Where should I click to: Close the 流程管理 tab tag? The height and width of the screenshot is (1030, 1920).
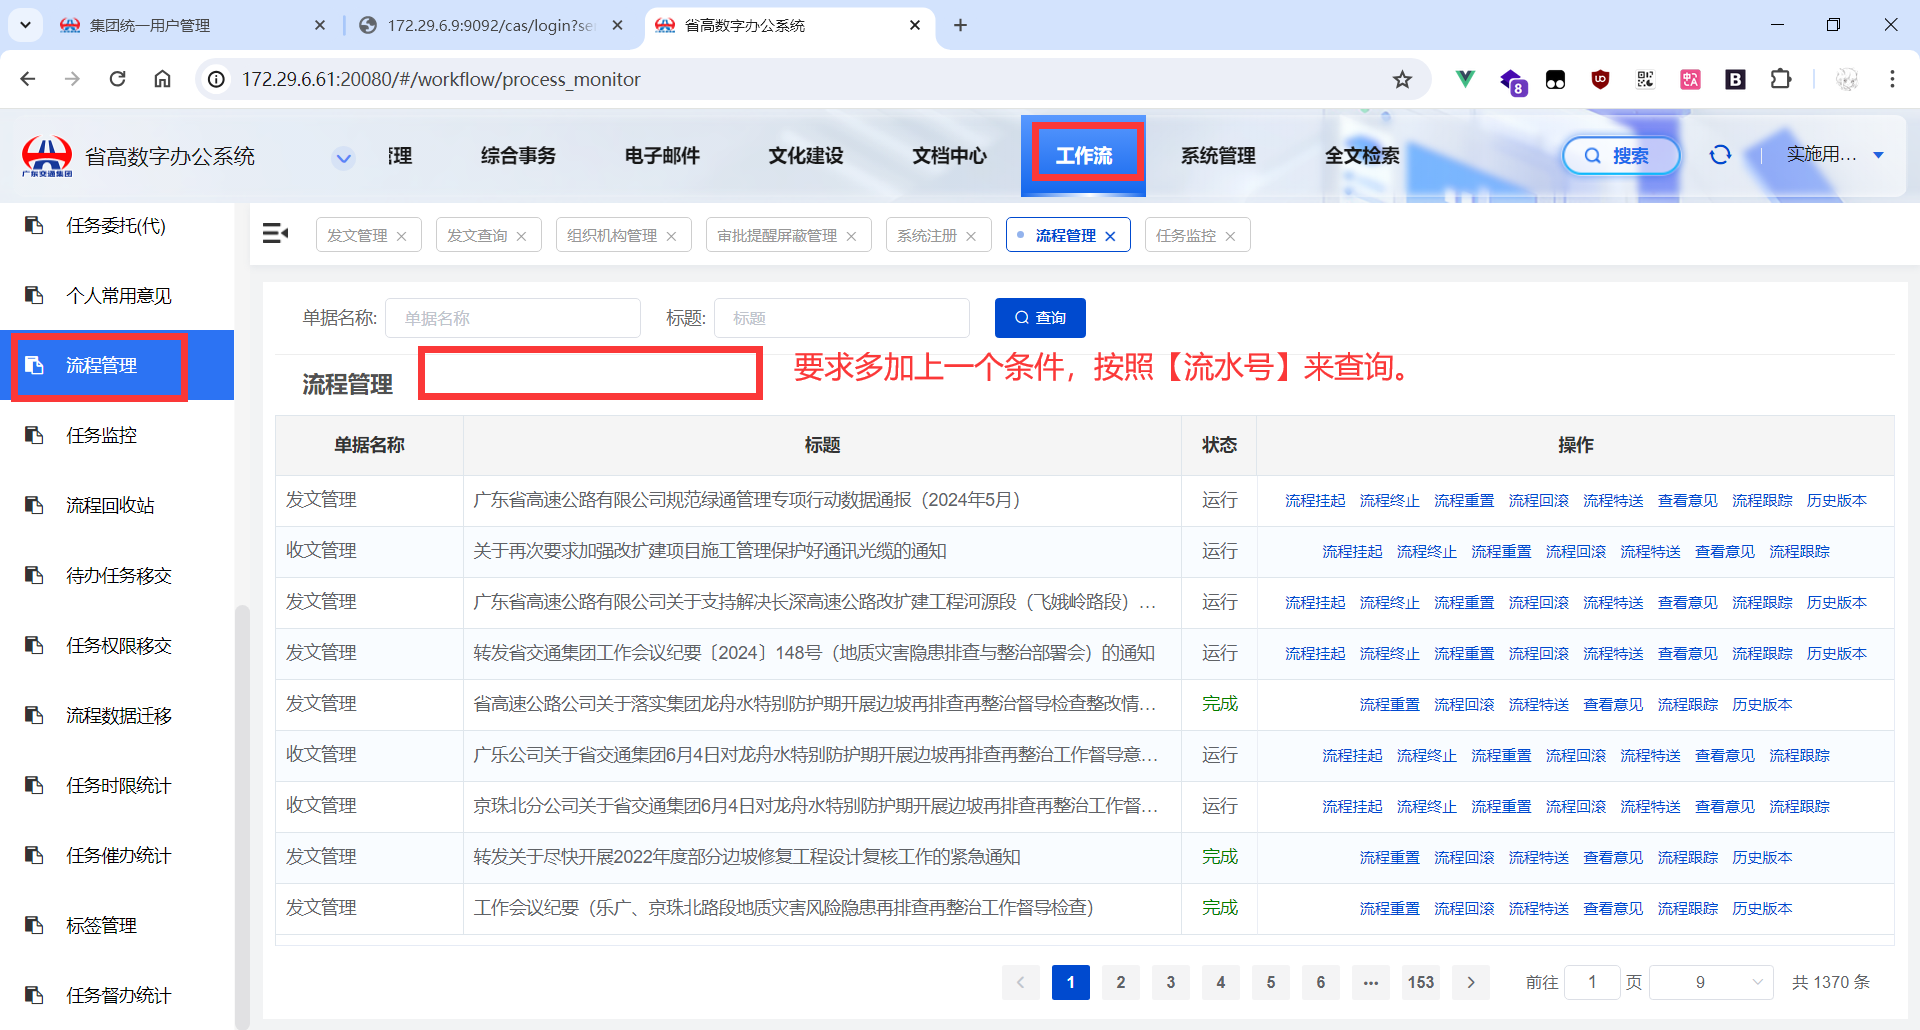1111,236
